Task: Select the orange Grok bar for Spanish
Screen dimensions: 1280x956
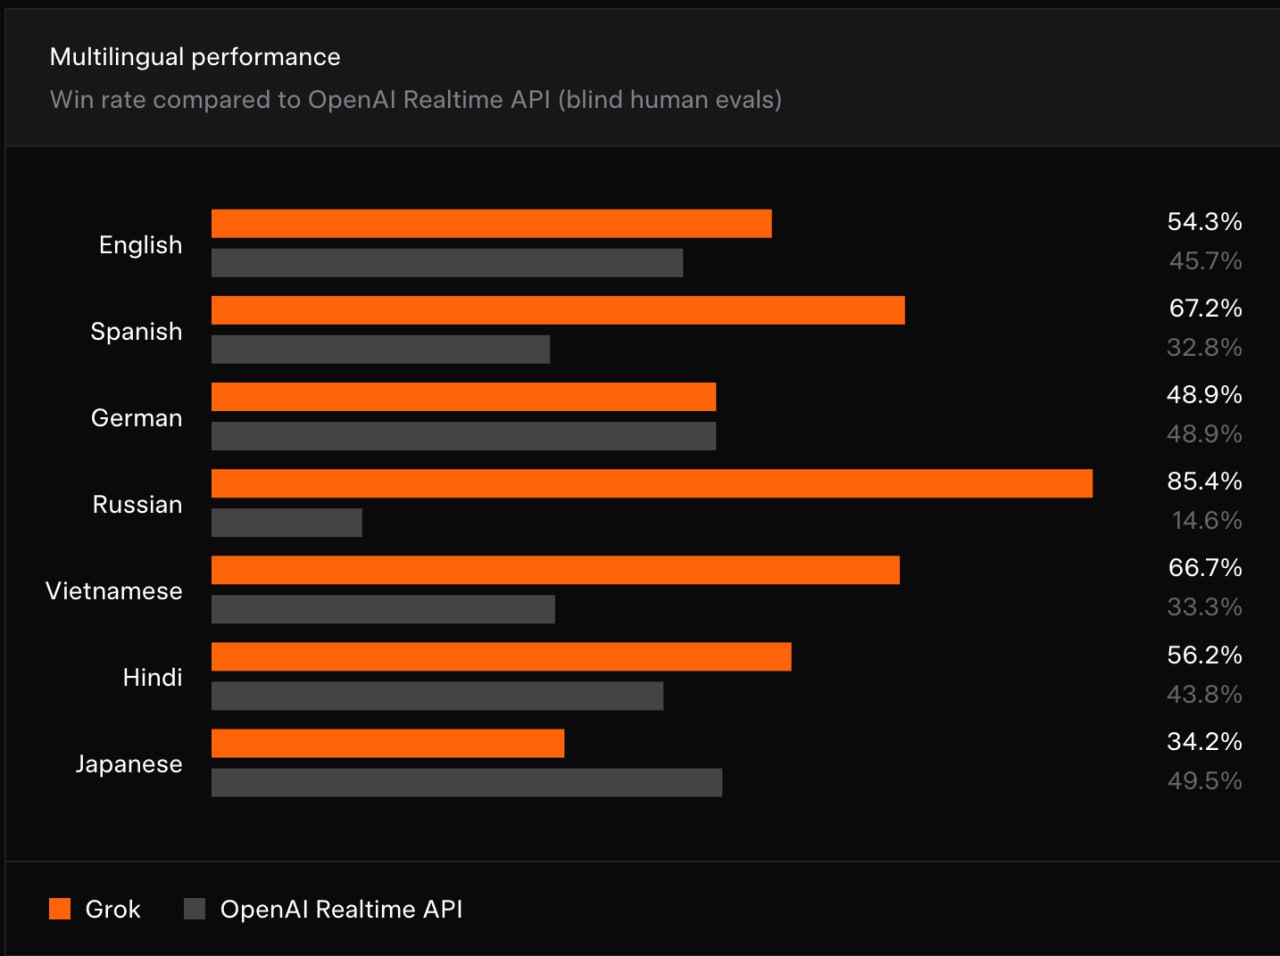Action: click(x=558, y=310)
